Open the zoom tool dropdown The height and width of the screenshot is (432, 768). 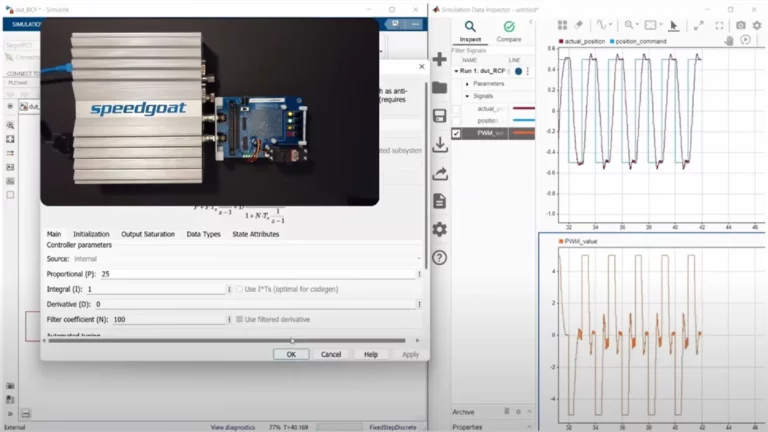[x=631, y=25]
